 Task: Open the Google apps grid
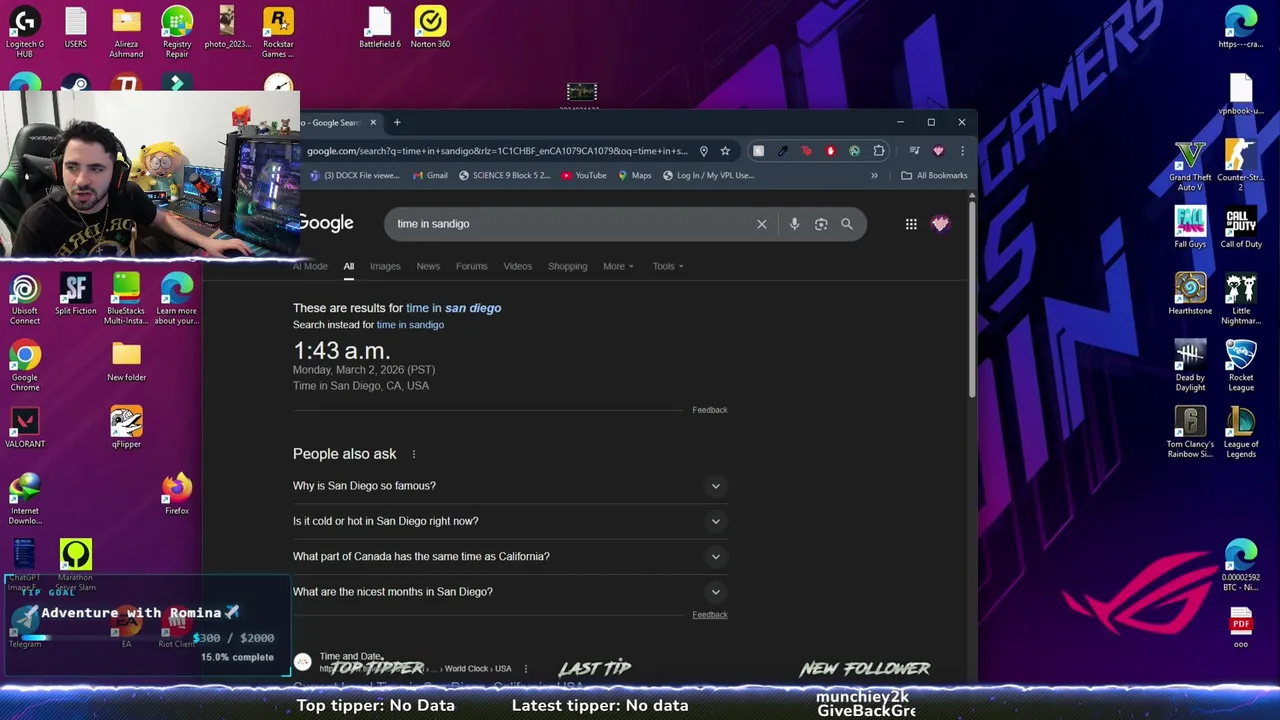911,224
